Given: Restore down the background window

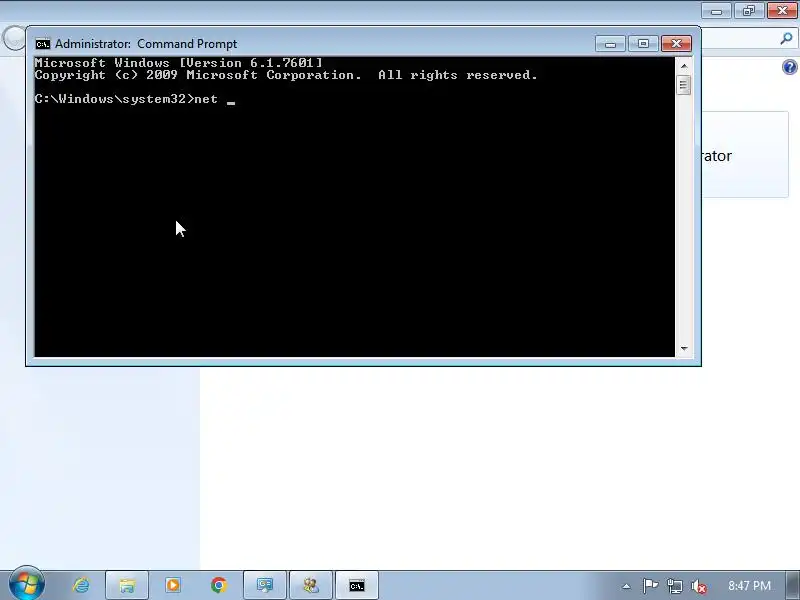Looking at the screenshot, I should coord(749,10).
